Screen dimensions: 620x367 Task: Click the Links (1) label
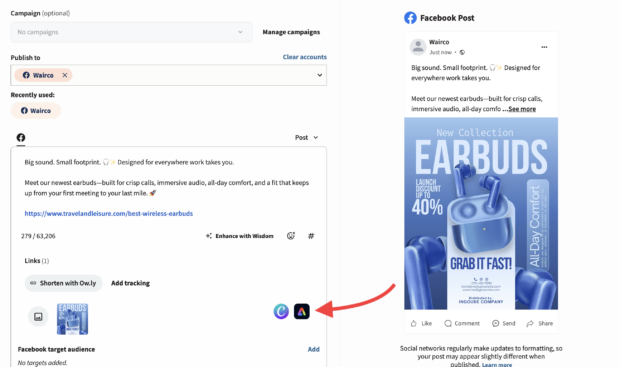coord(37,261)
